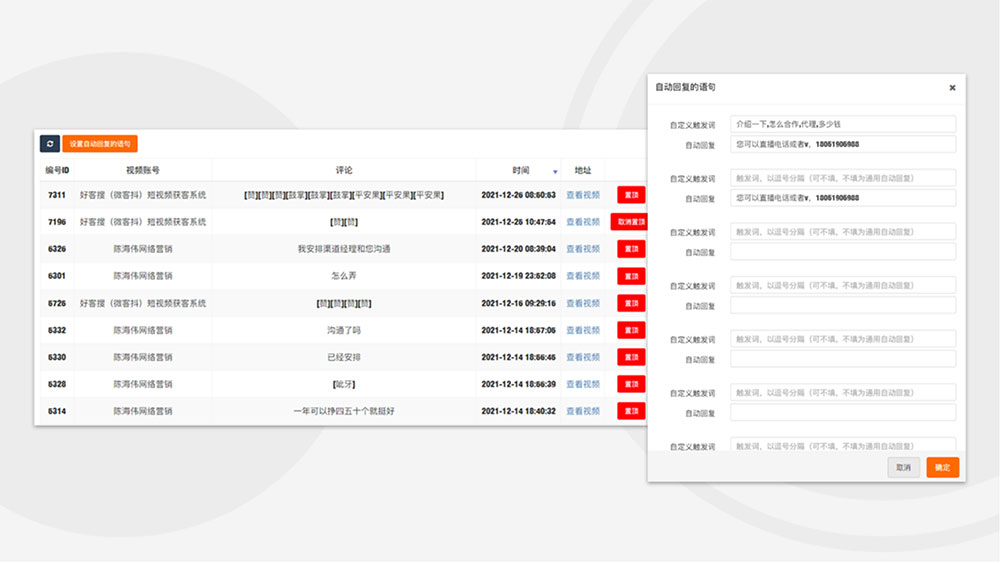The height and width of the screenshot is (563, 1000).
Task: Click the empty third 自动回复 input field
Action: click(x=842, y=251)
